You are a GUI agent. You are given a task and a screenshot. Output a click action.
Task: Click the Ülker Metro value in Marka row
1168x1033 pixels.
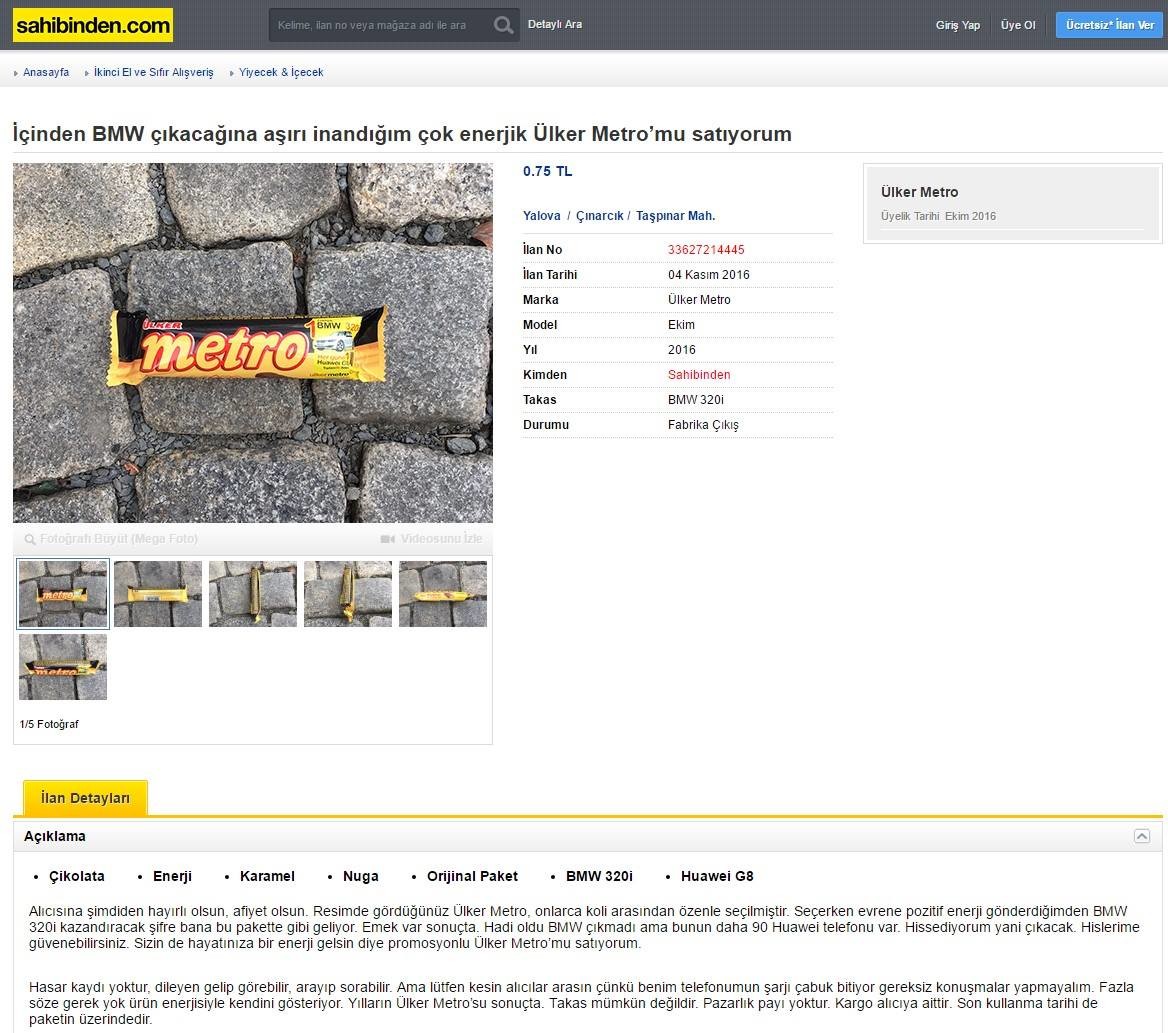tap(699, 299)
